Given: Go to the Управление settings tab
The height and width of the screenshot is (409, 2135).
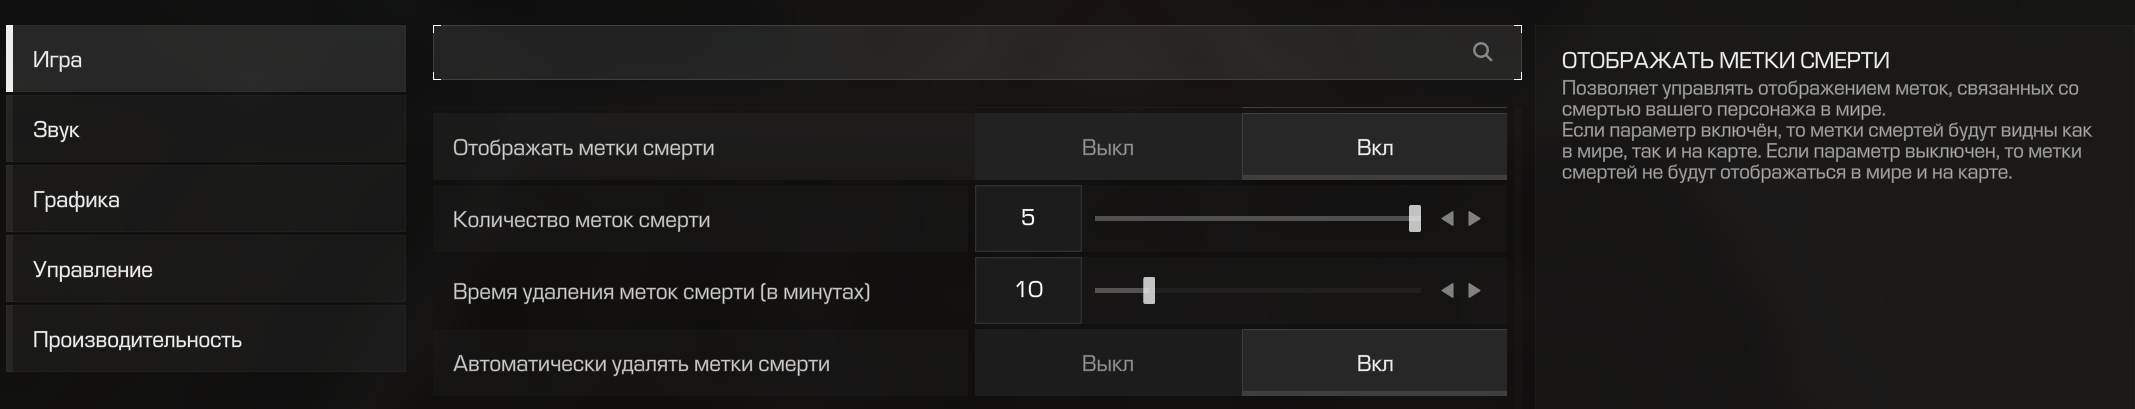Looking at the screenshot, I should click(x=206, y=269).
